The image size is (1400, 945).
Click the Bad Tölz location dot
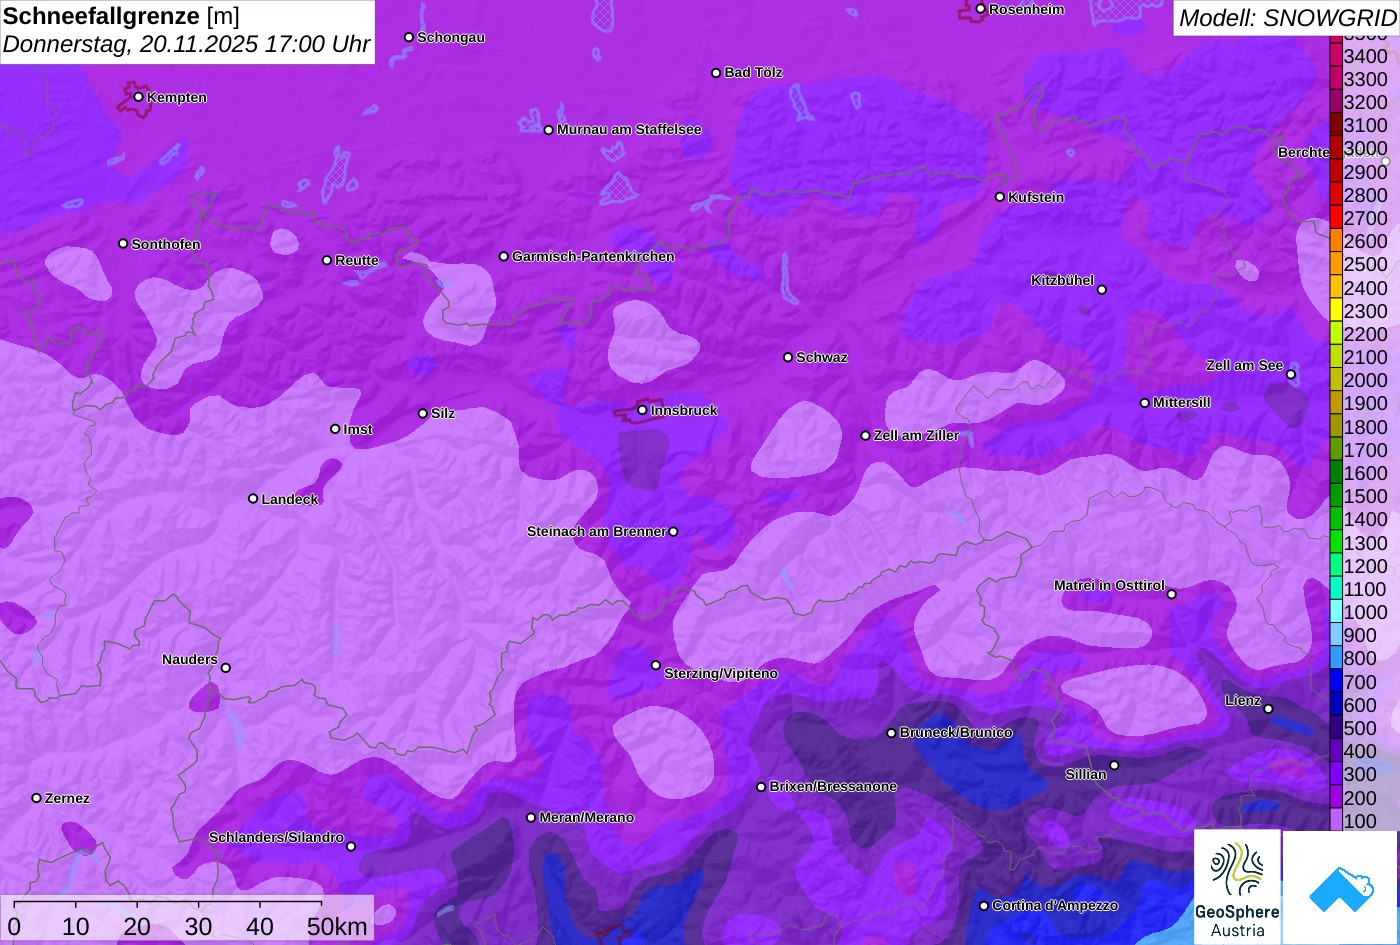pos(716,73)
